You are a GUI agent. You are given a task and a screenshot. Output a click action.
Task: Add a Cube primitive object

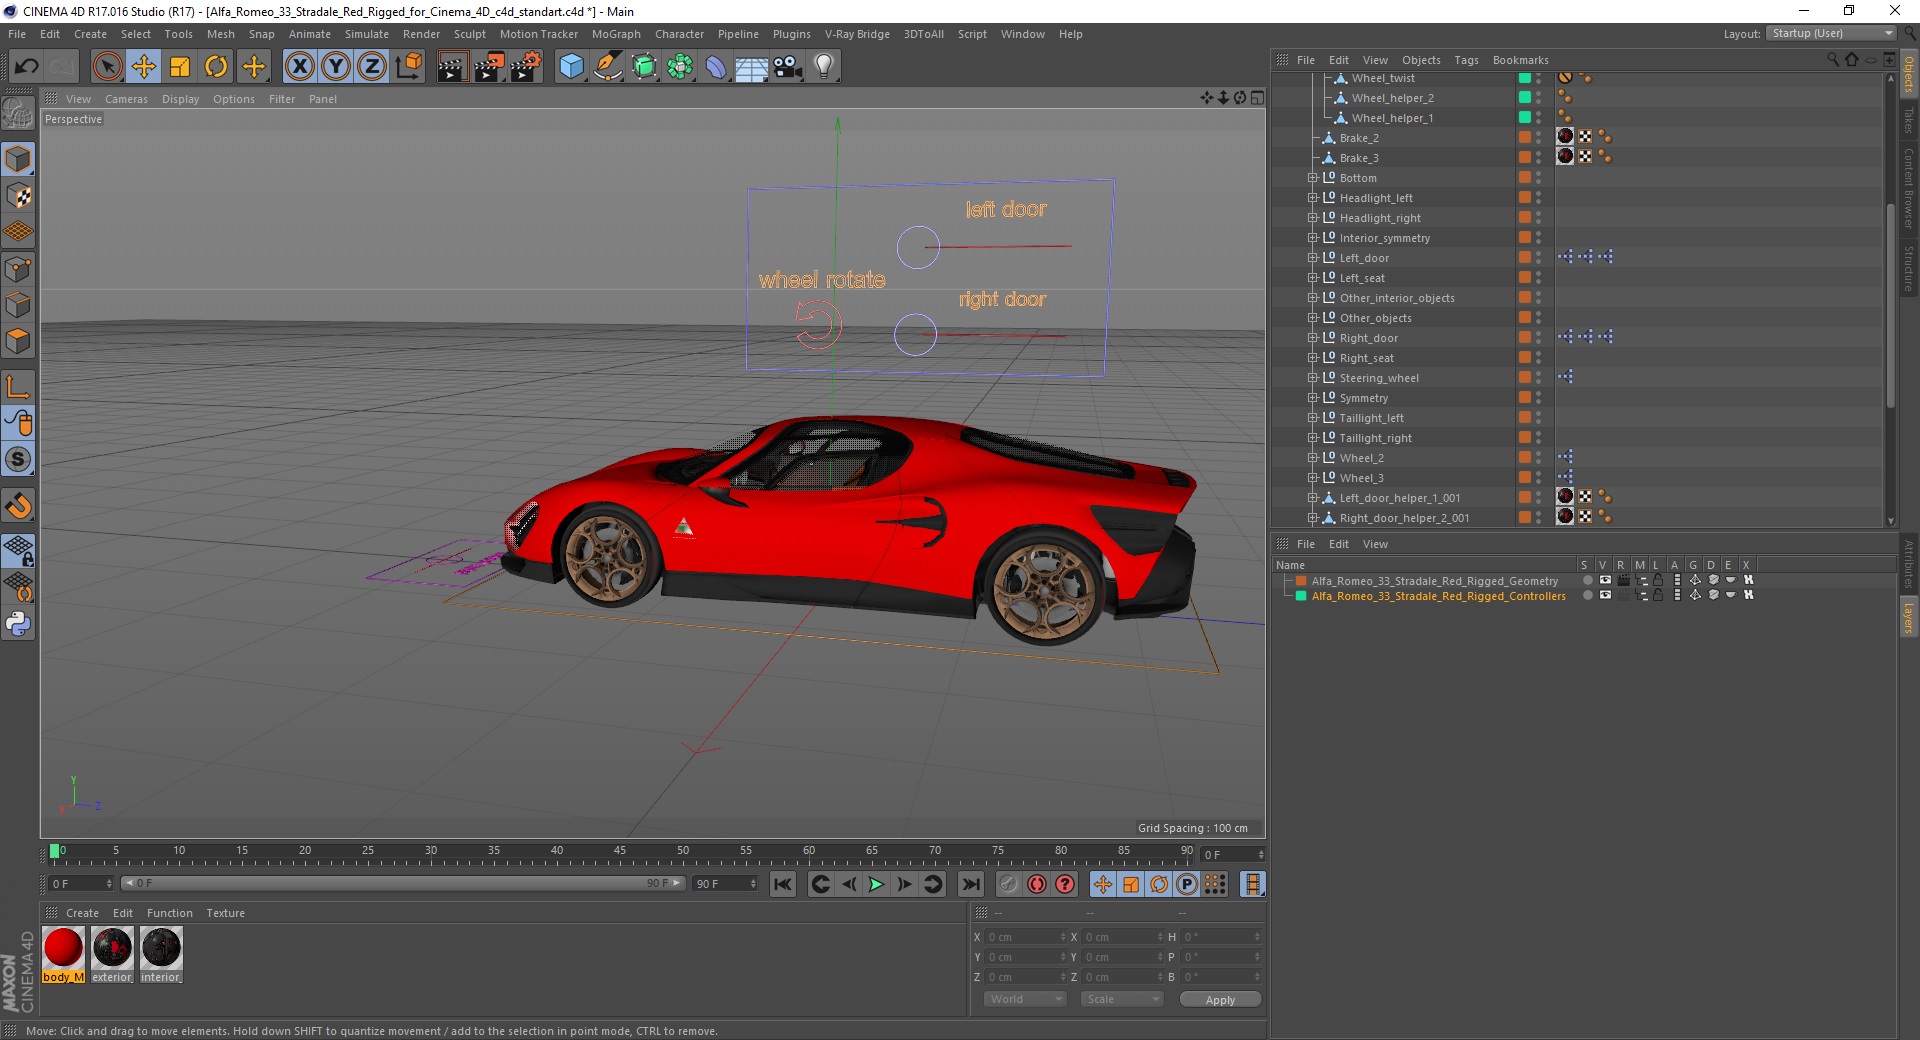pos(571,67)
